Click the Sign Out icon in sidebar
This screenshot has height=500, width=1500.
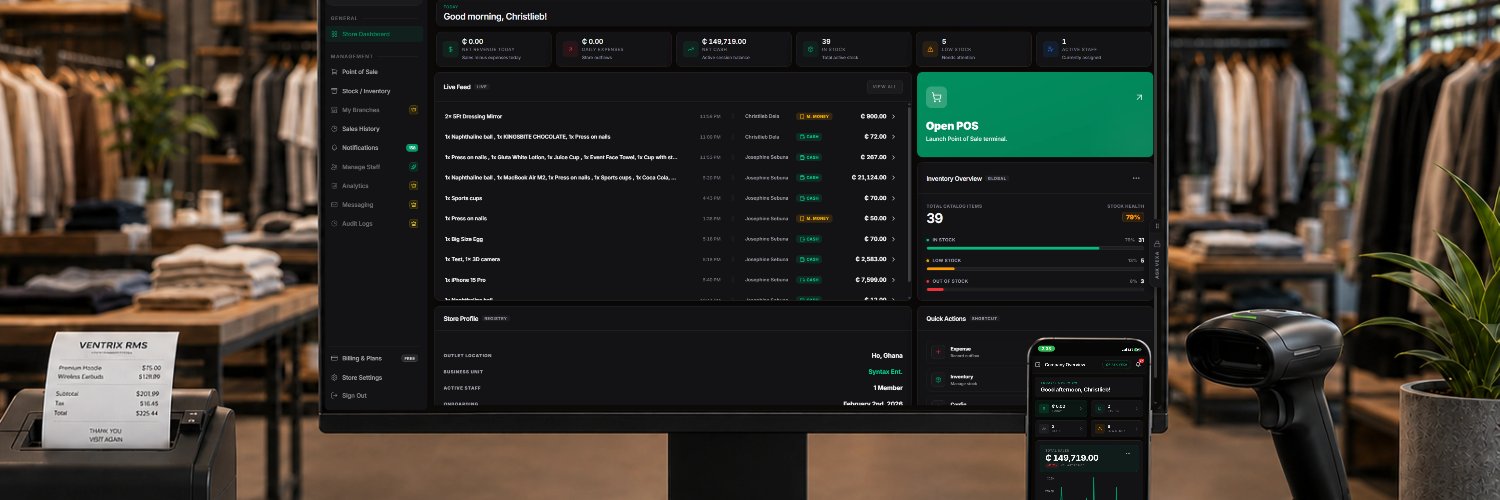click(x=334, y=396)
